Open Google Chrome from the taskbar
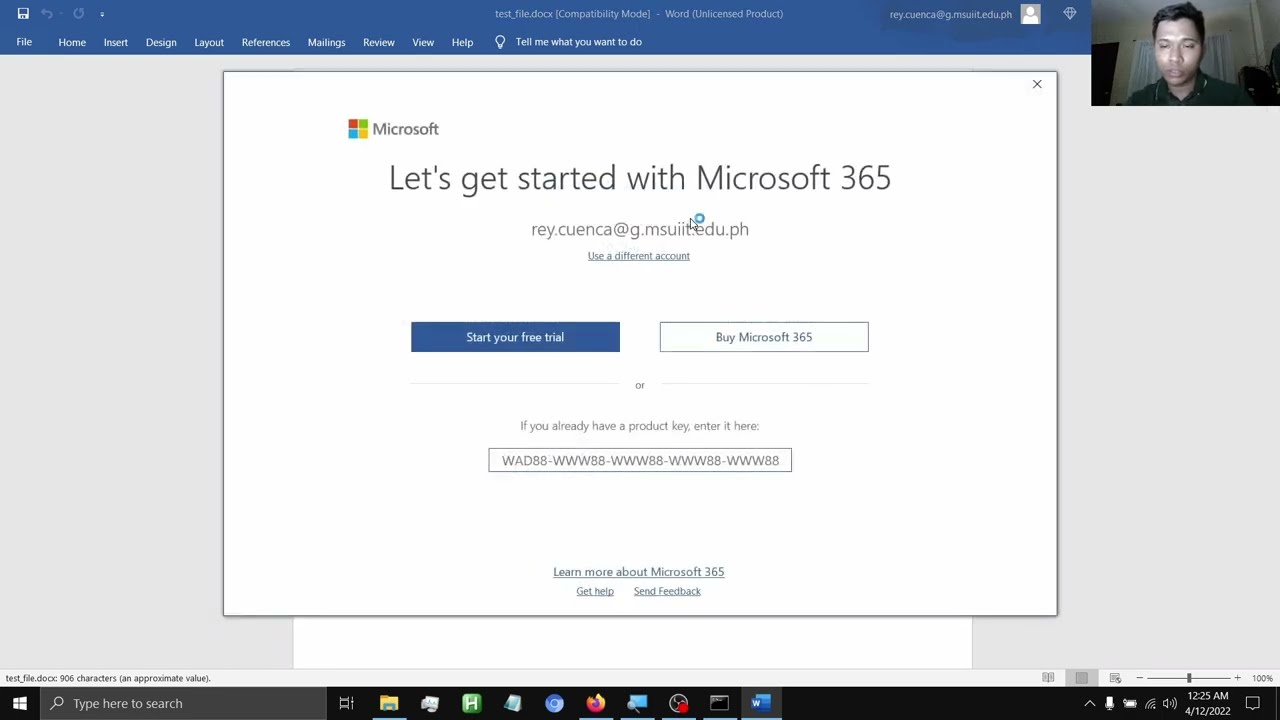 [x=554, y=703]
